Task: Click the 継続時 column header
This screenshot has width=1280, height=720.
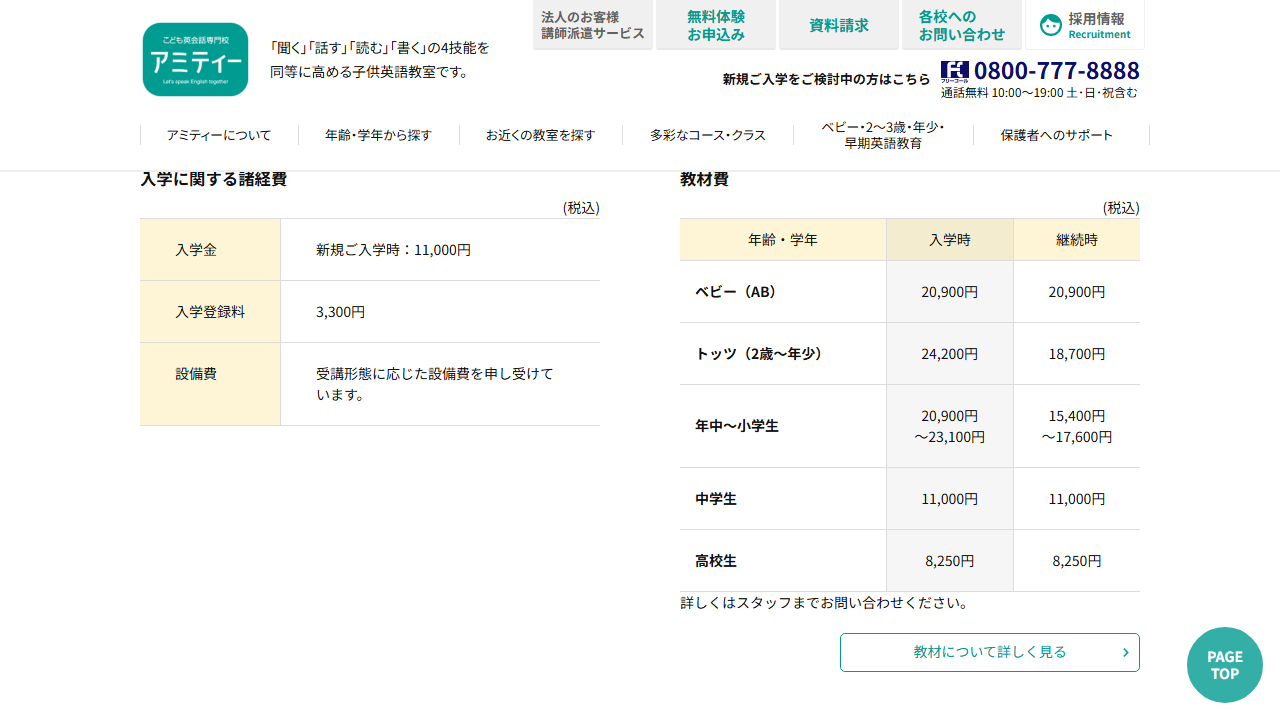Action: pos(1077,240)
